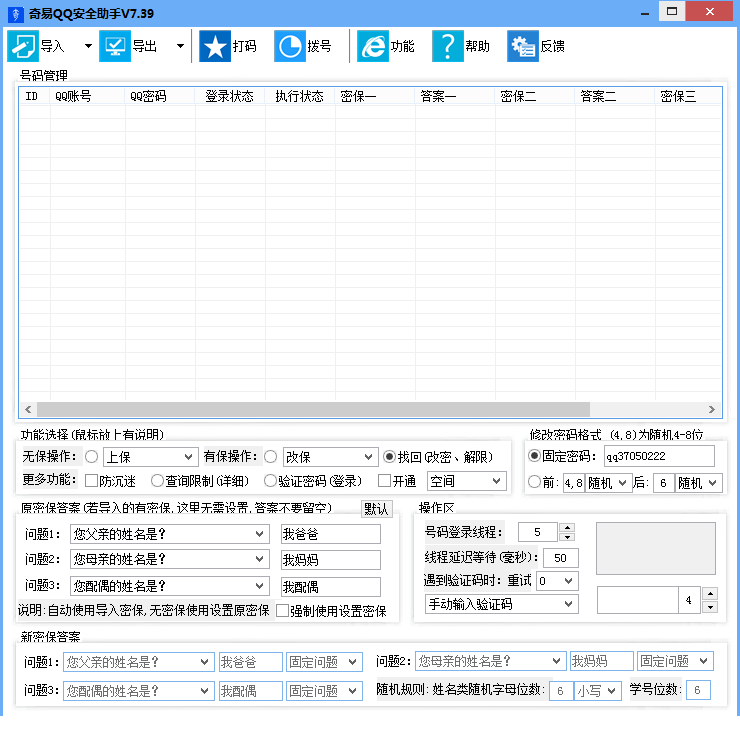
Task: Click the account list horizontal scrollbar thumb
Action: coord(313,409)
